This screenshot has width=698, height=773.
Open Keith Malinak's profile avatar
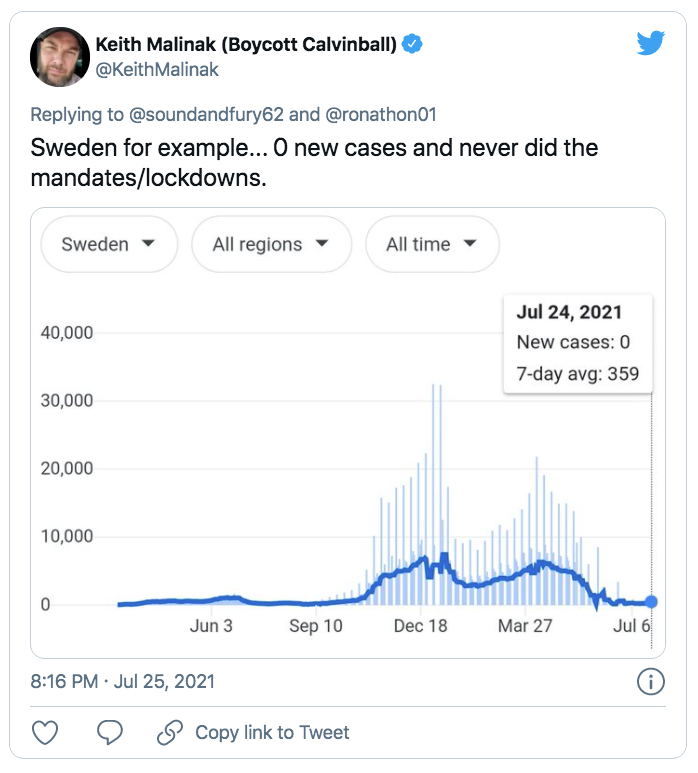58,56
